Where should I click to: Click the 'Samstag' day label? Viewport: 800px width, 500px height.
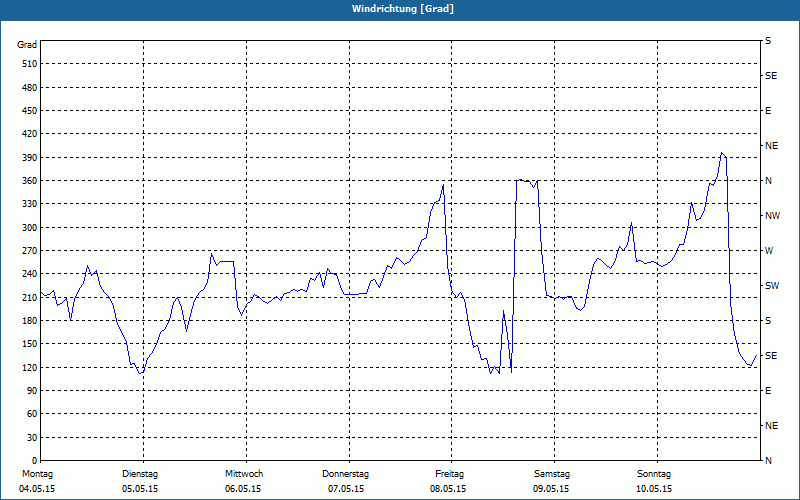coord(552,474)
